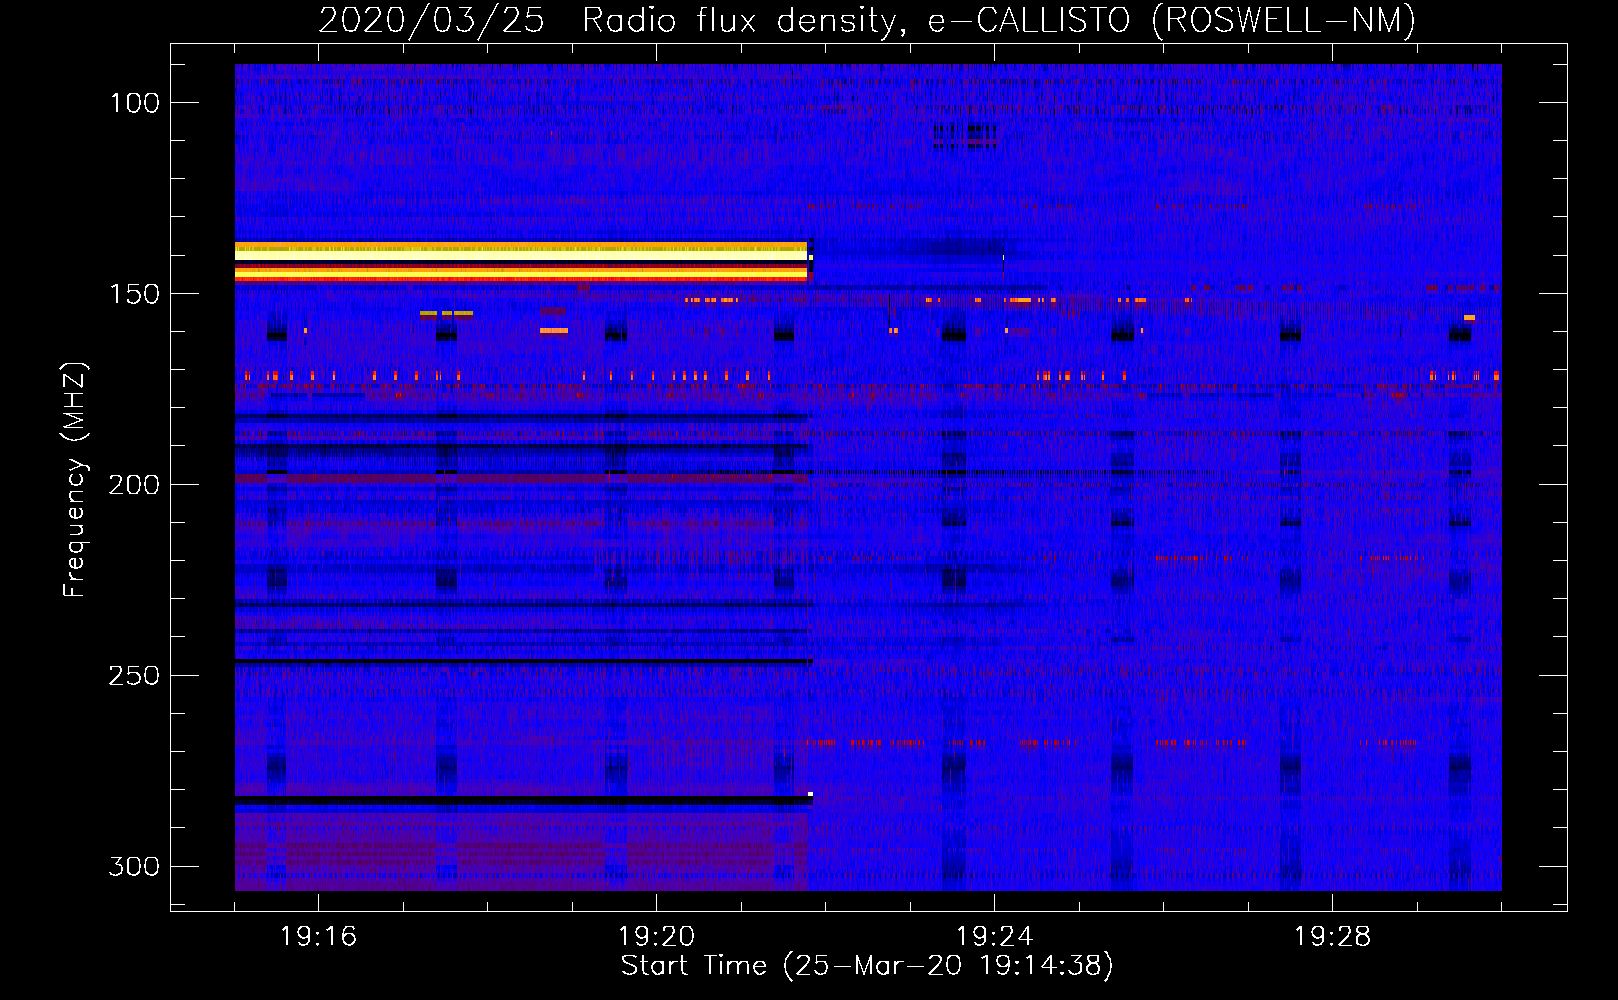The width and height of the screenshot is (1618, 1000).
Task: Click the 19:20 time tick label
Action: (x=656, y=937)
